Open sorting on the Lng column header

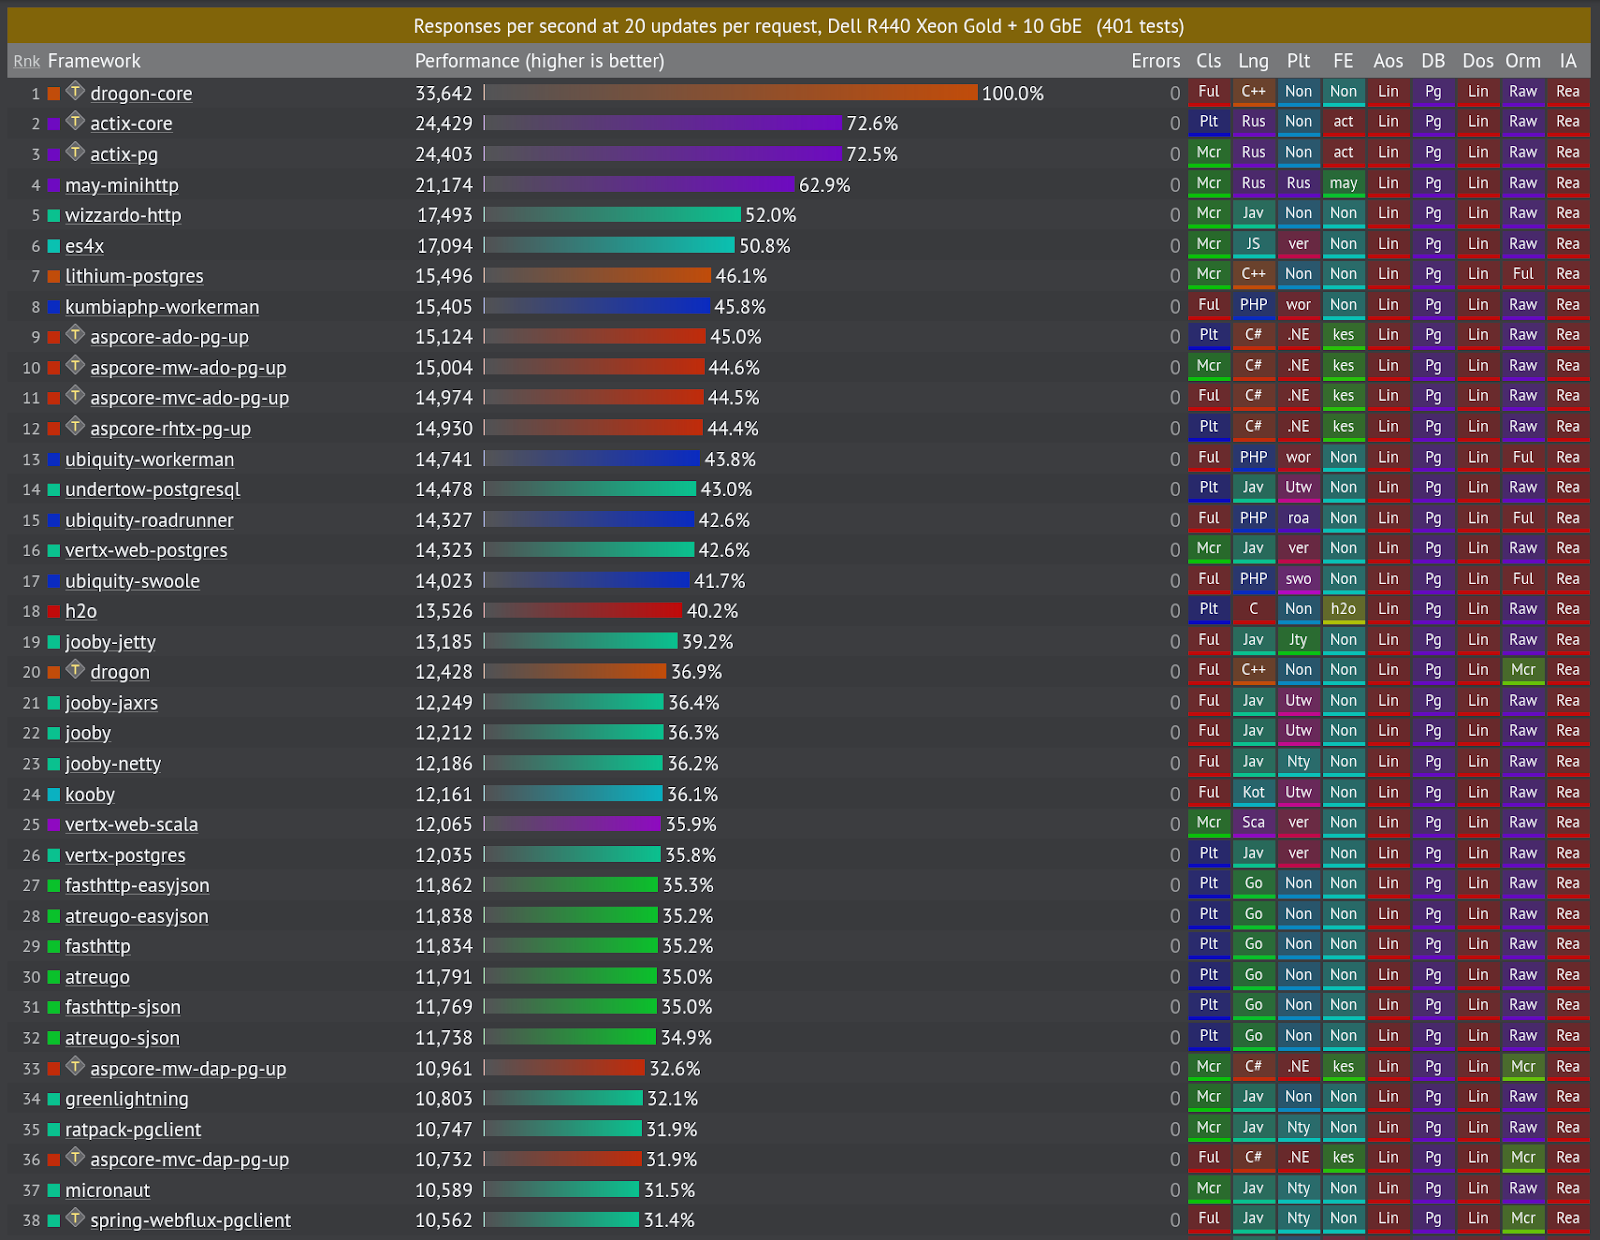[1253, 61]
